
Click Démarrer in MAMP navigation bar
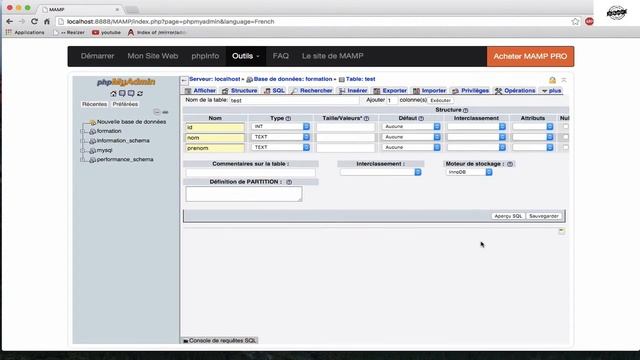click(98, 56)
